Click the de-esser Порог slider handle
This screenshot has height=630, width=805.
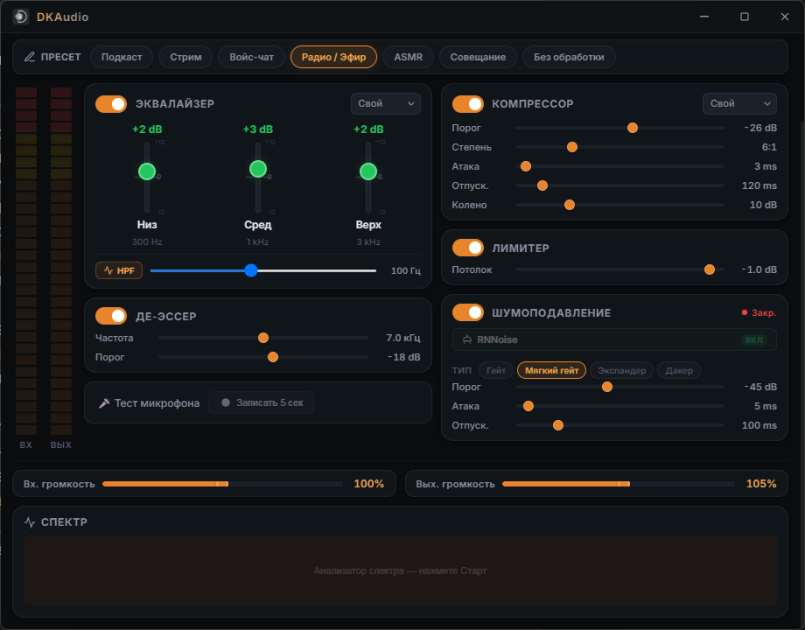[273, 357]
